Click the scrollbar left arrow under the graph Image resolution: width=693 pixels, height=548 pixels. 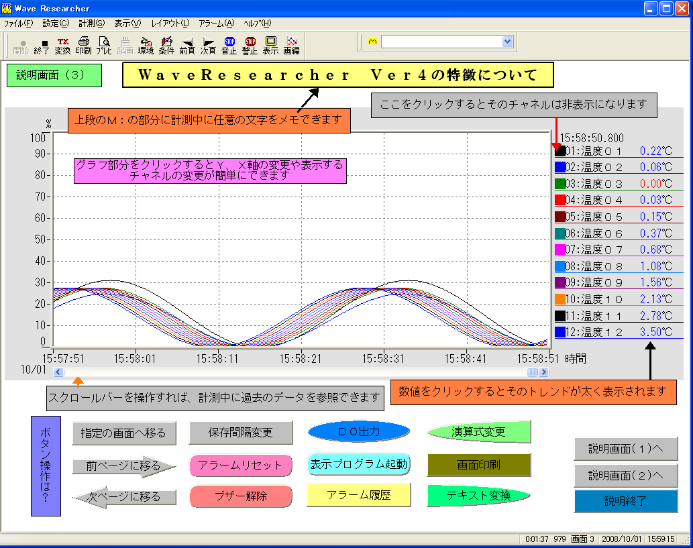click(58, 372)
